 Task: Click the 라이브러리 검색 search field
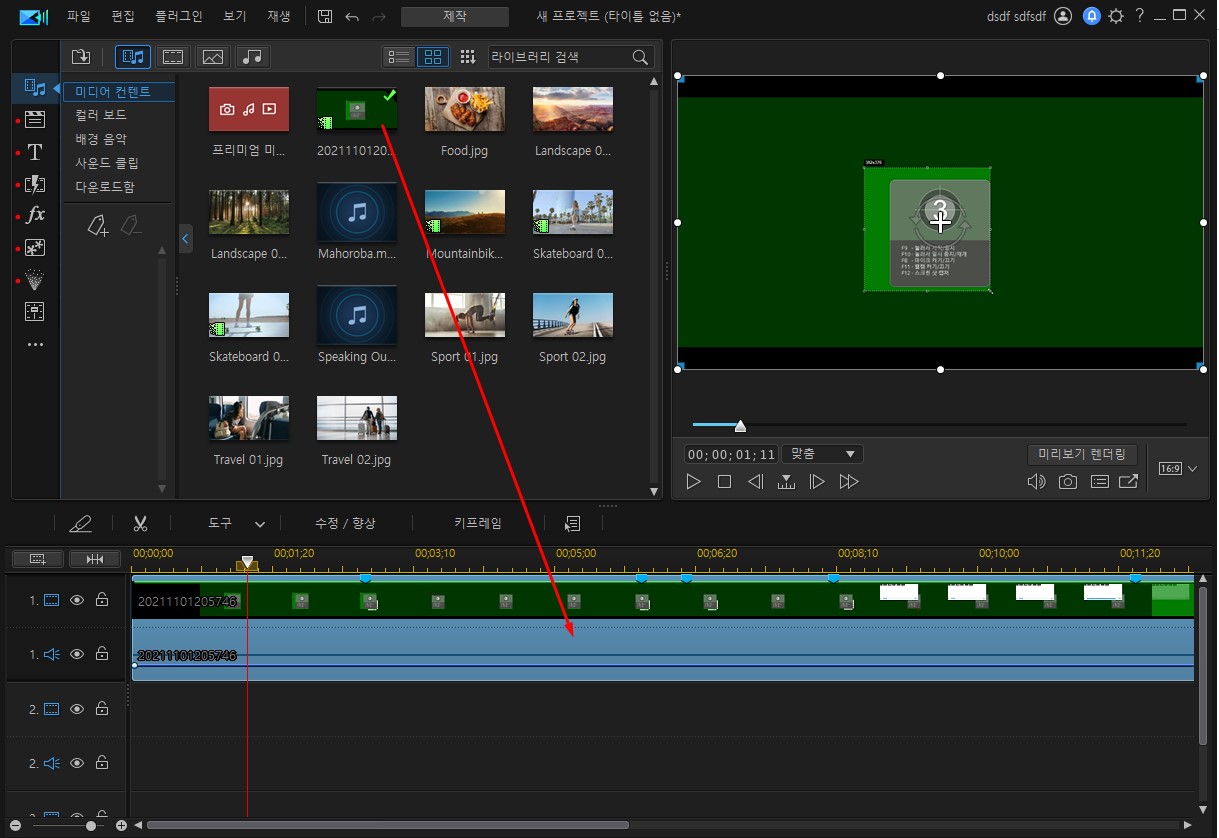(x=571, y=57)
